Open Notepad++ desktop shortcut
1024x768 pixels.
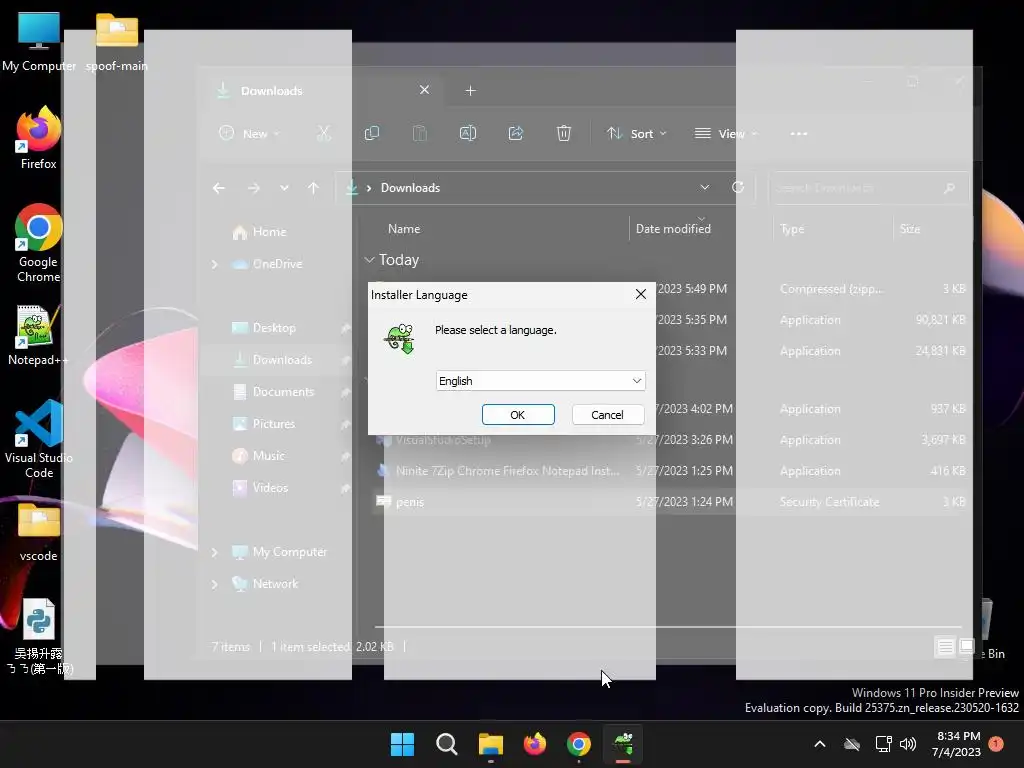point(39,335)
